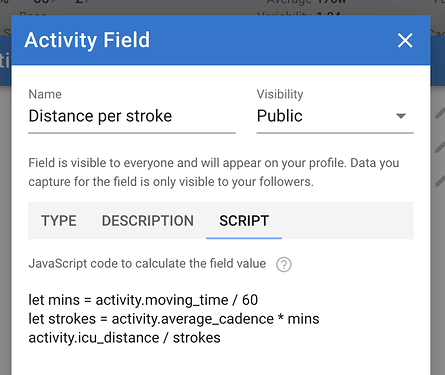This screenshot has width=445, height=375.
Task: Open the Public visibility combo box
Action: pos(335,116)
